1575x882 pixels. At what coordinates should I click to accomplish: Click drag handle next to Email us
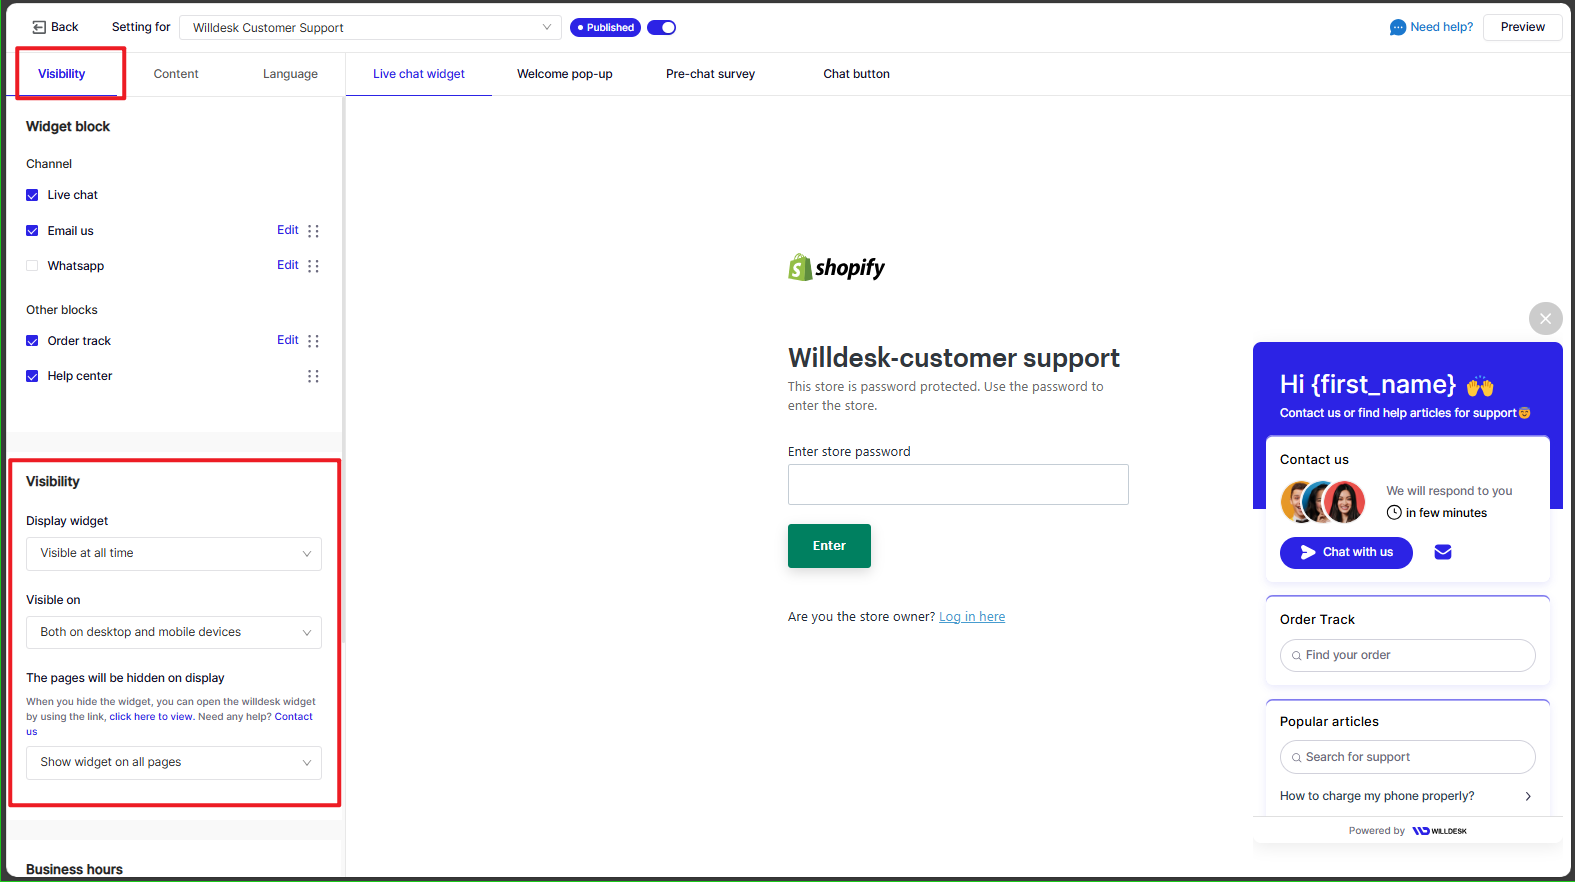(313, 231)
